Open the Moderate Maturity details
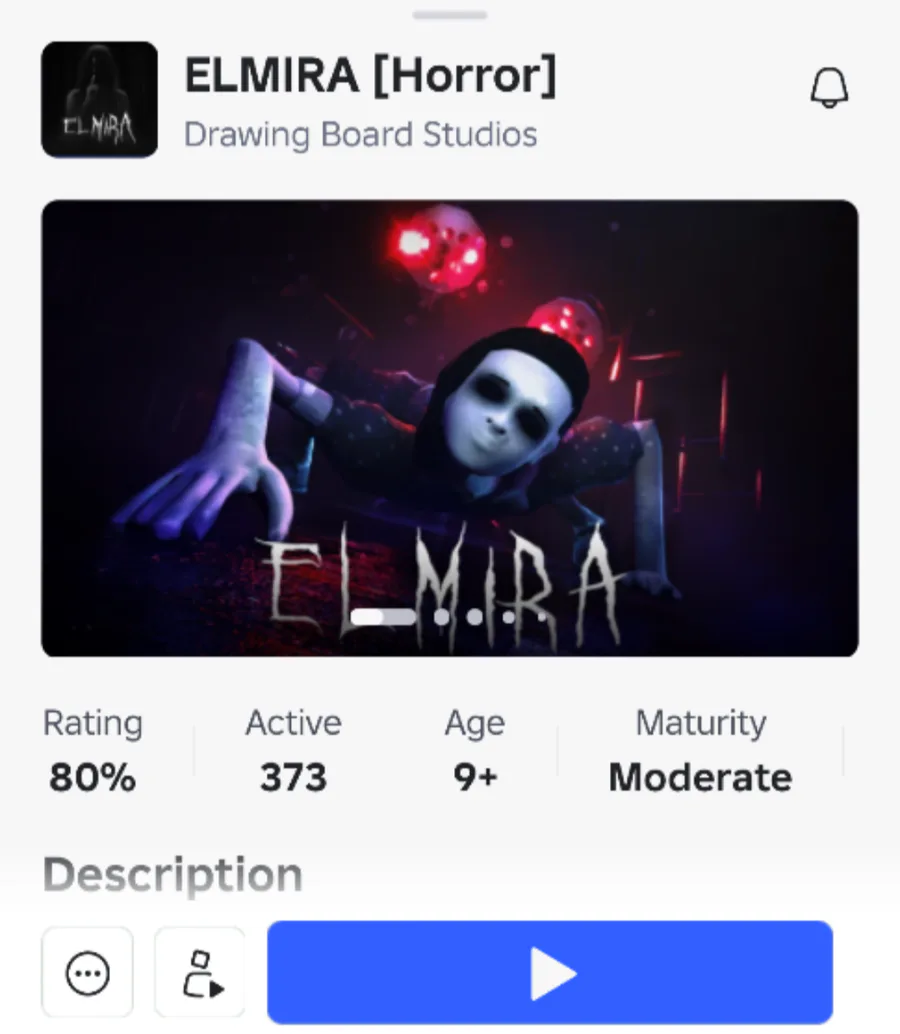The width and height of the screenshot is (900, 1034). click(x=700, y=750)
